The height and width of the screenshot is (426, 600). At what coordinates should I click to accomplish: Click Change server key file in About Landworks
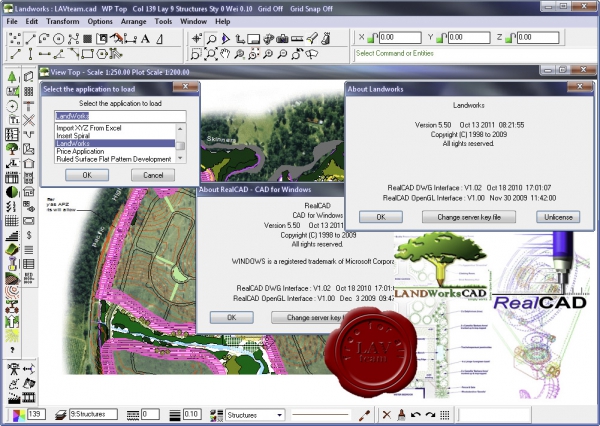[x=469, y=217]
